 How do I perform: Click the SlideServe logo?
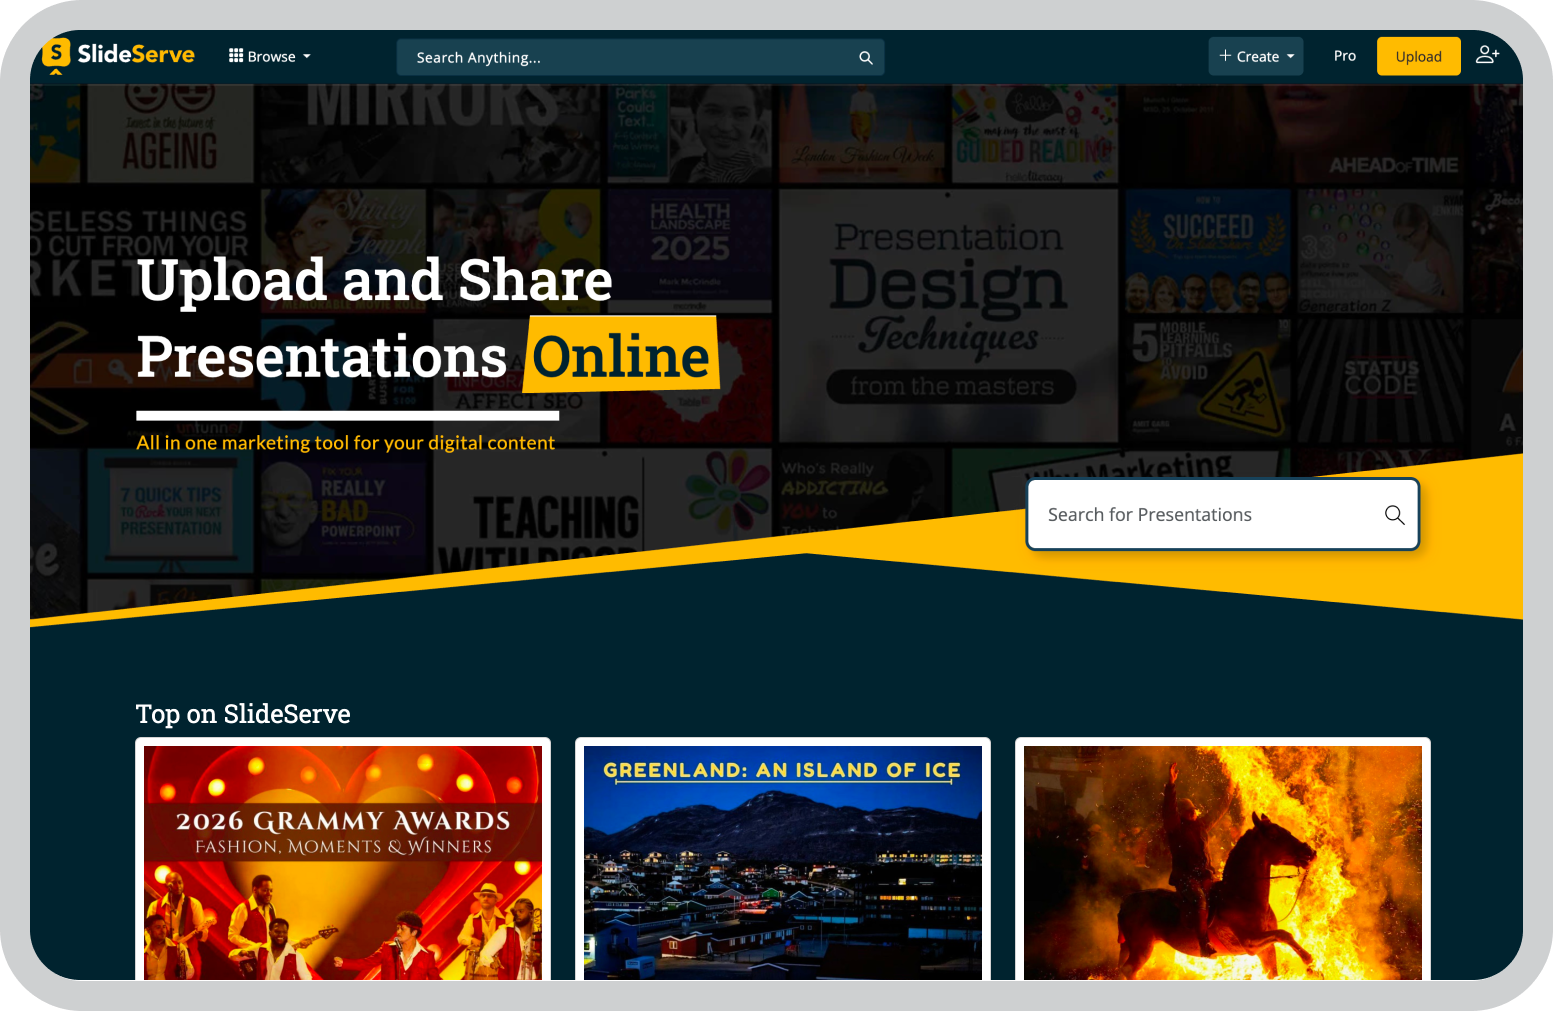click(119, 55)
